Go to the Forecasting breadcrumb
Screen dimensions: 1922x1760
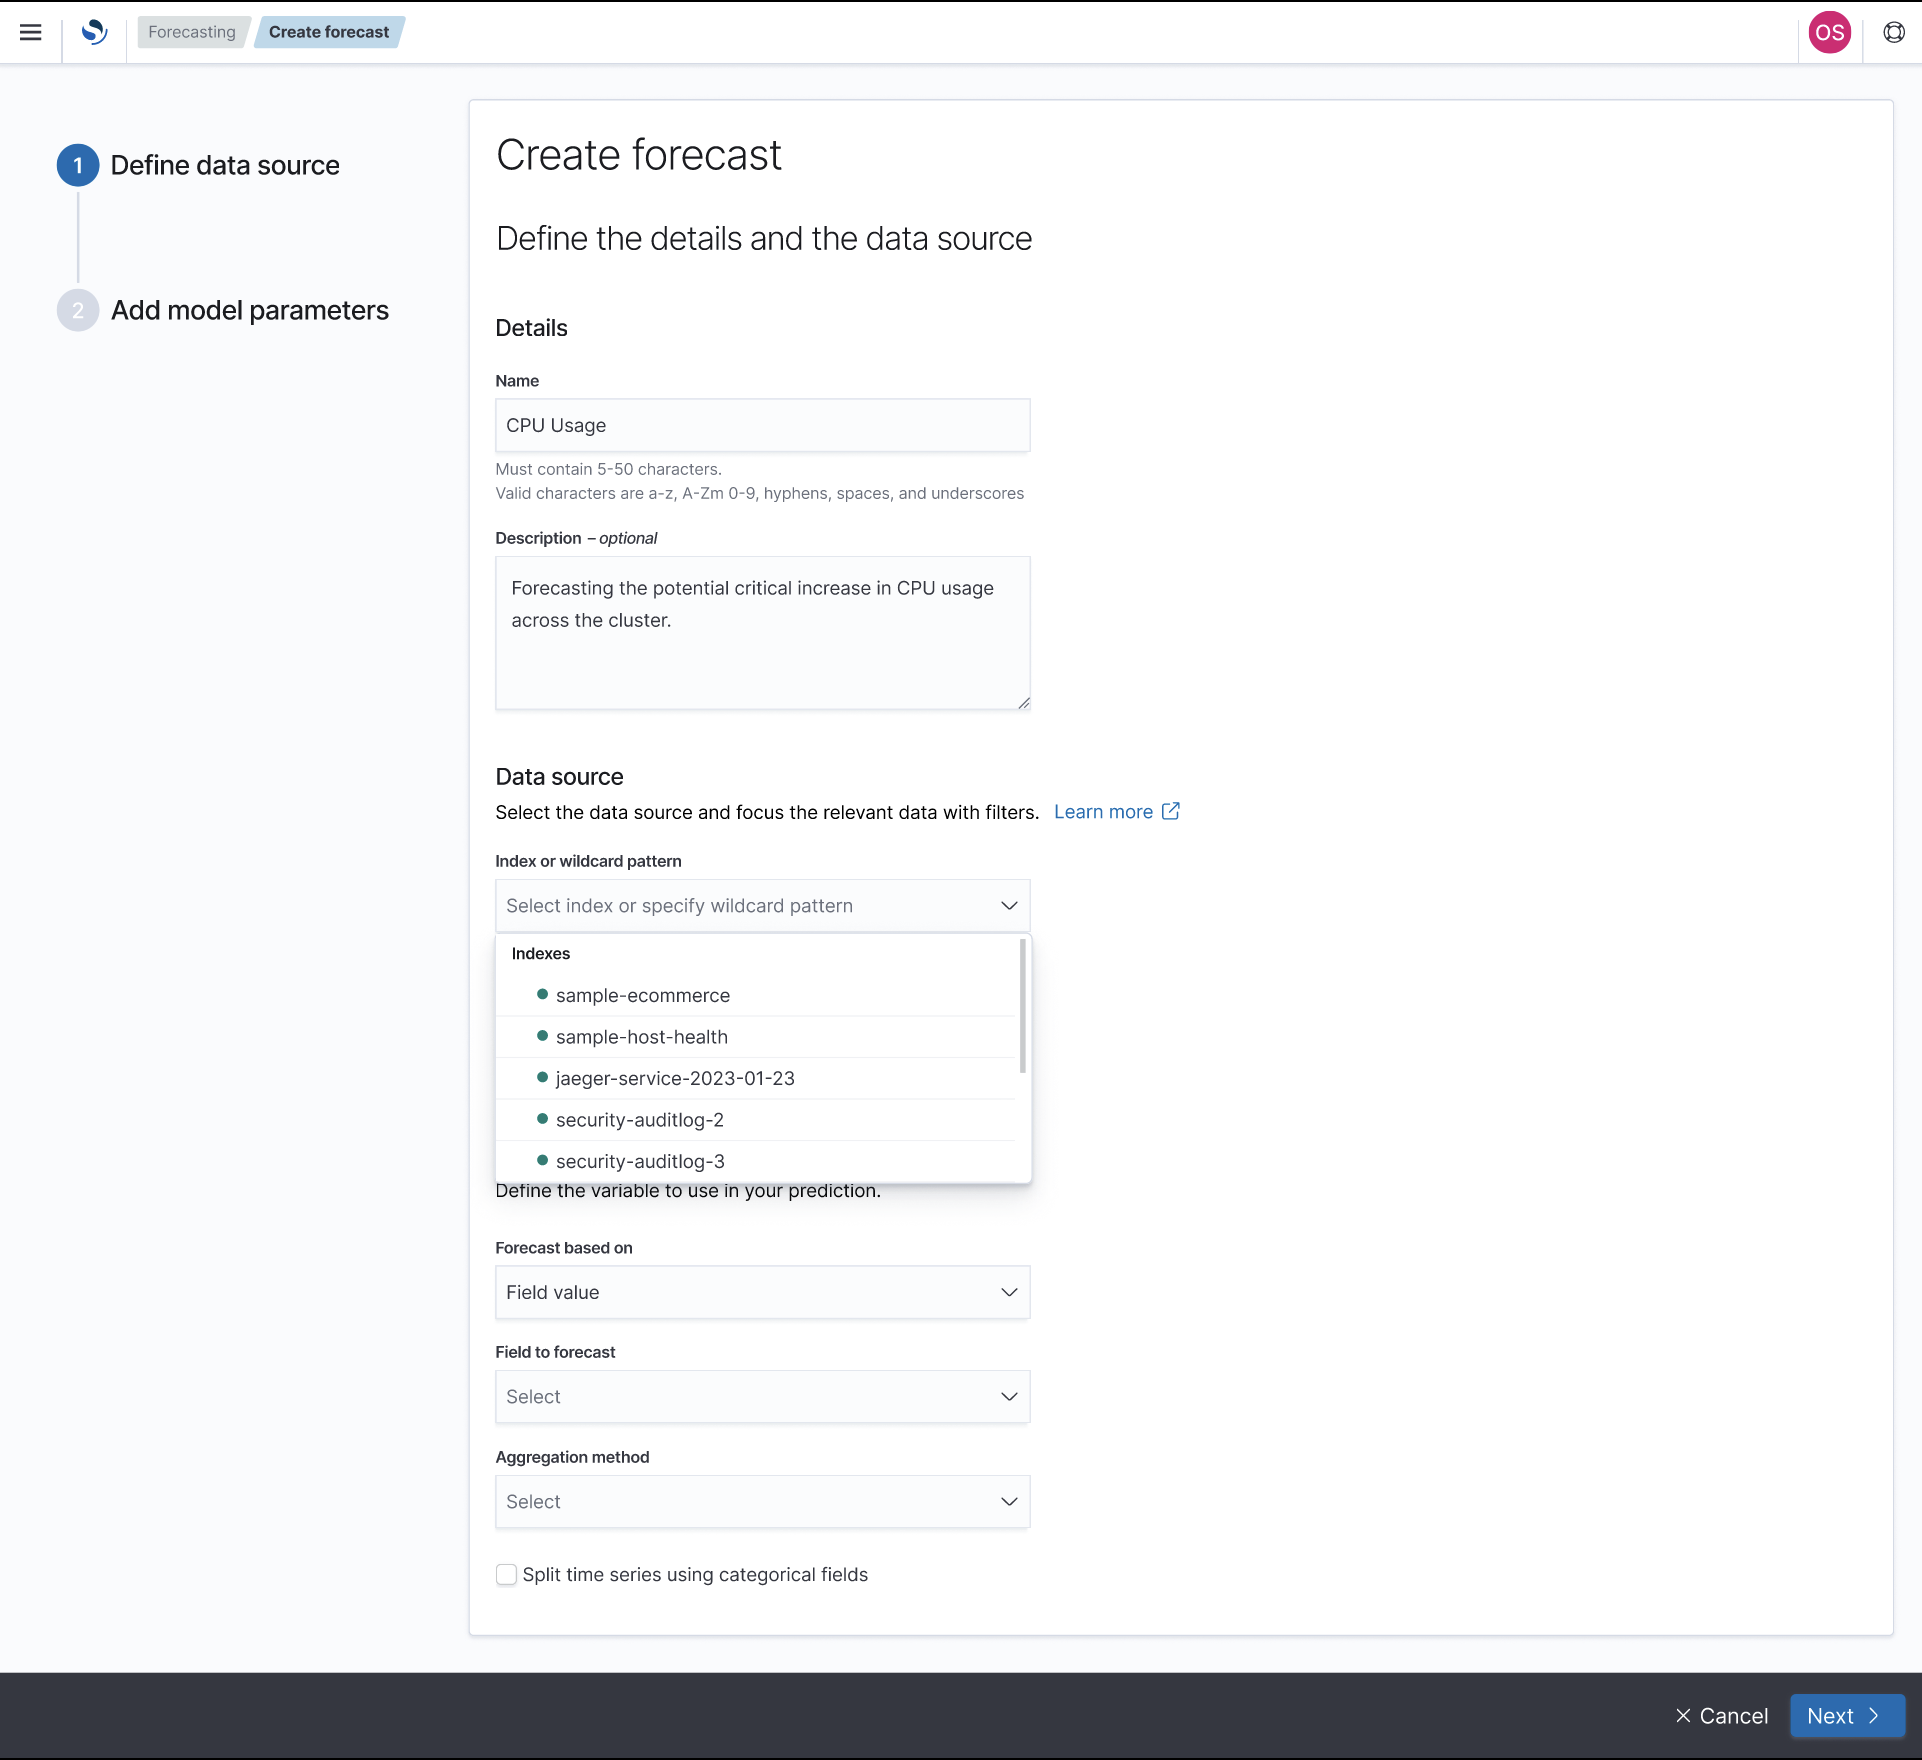192,31
